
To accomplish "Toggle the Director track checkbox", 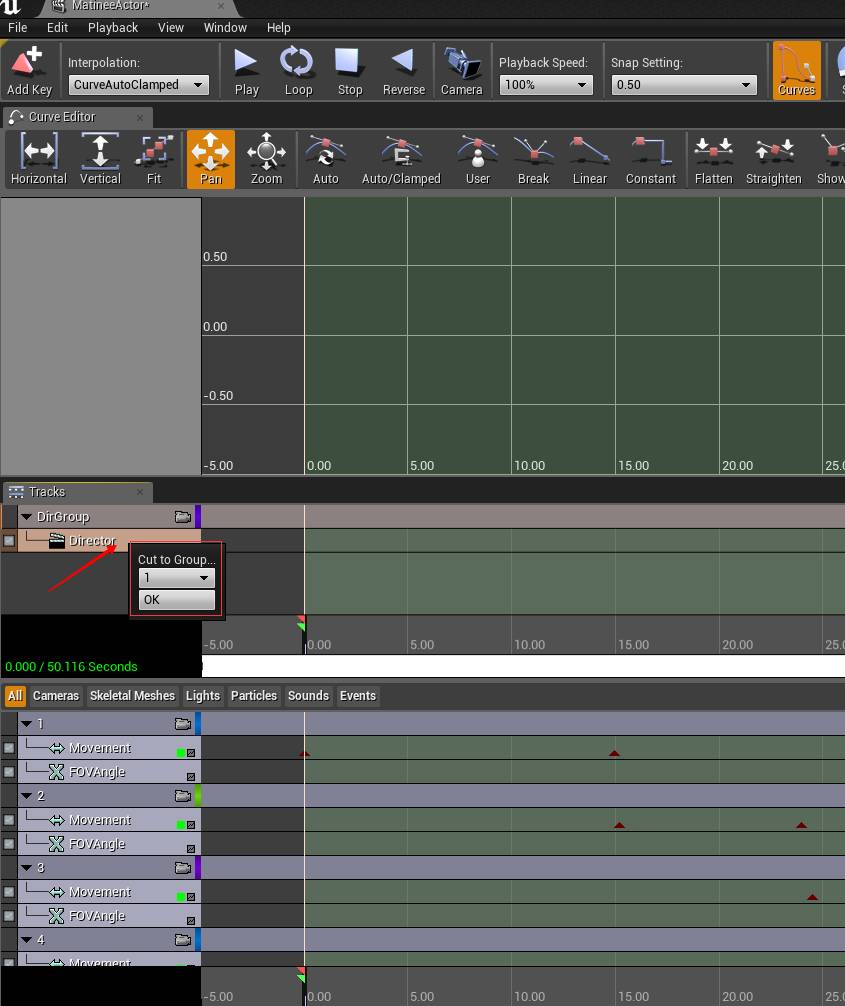I will [9, 540].
